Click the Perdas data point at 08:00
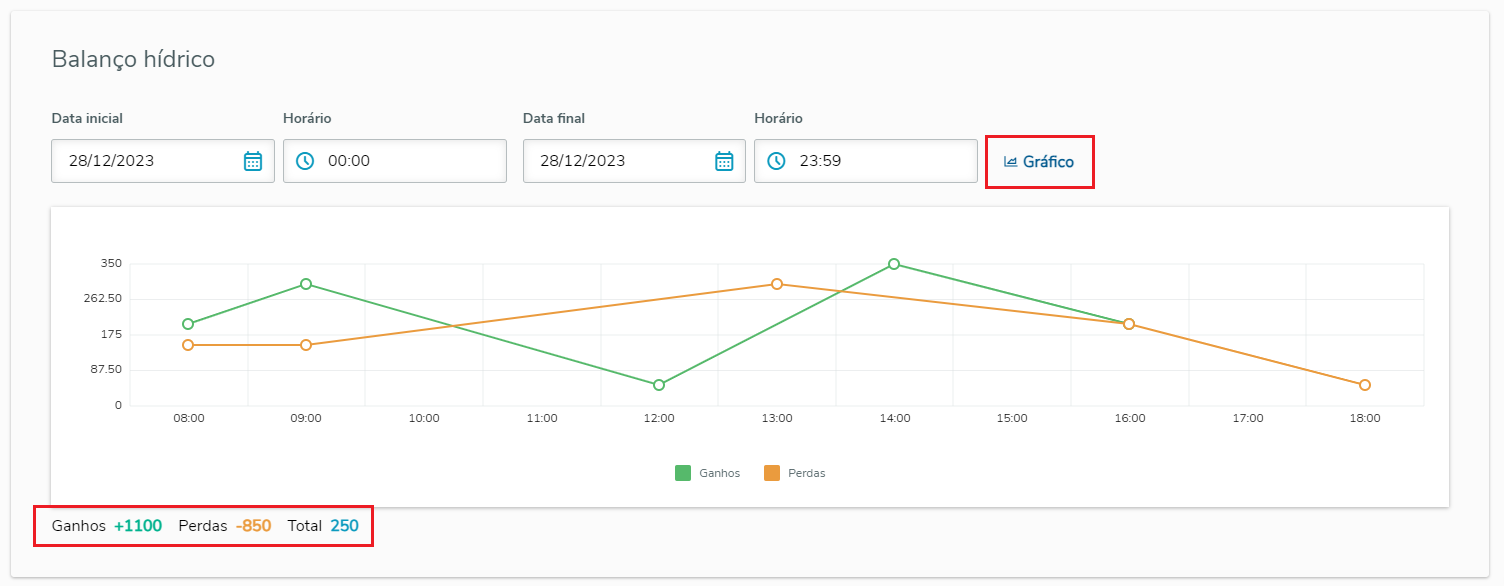 (188, 345)
